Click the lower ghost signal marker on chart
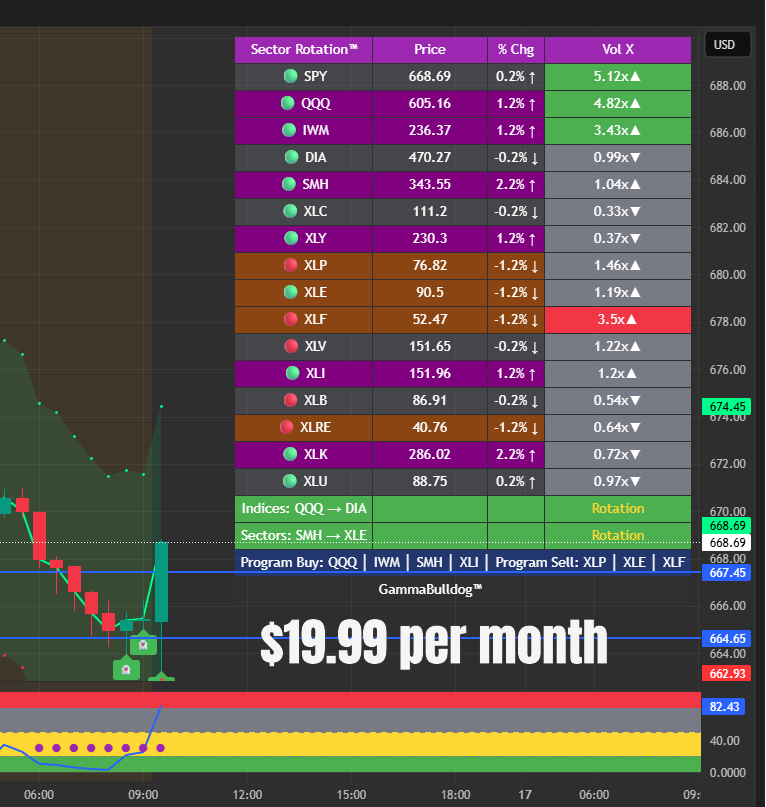 (126, 669)
